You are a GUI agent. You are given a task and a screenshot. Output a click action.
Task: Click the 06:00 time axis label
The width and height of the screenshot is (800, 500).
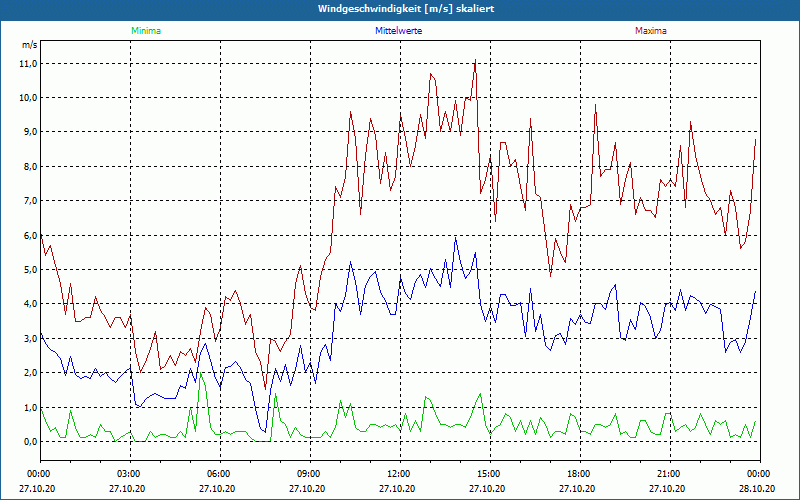[x=220, y=474]
